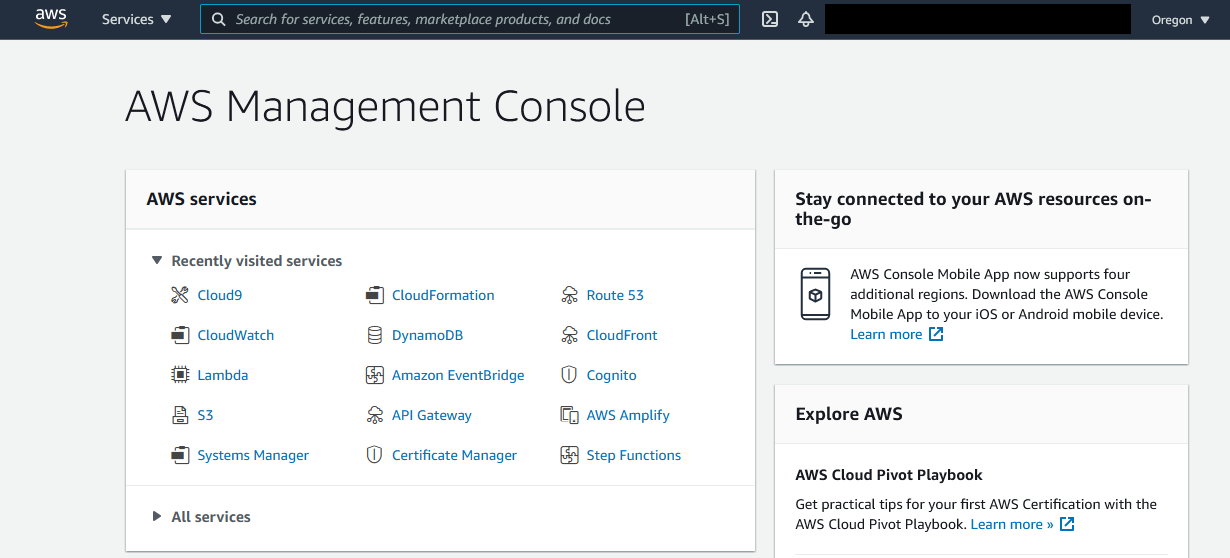Screen dimensions: 1230x558
Task: Click the DynamoDB database icon
Action: click(x=375, y=335)
